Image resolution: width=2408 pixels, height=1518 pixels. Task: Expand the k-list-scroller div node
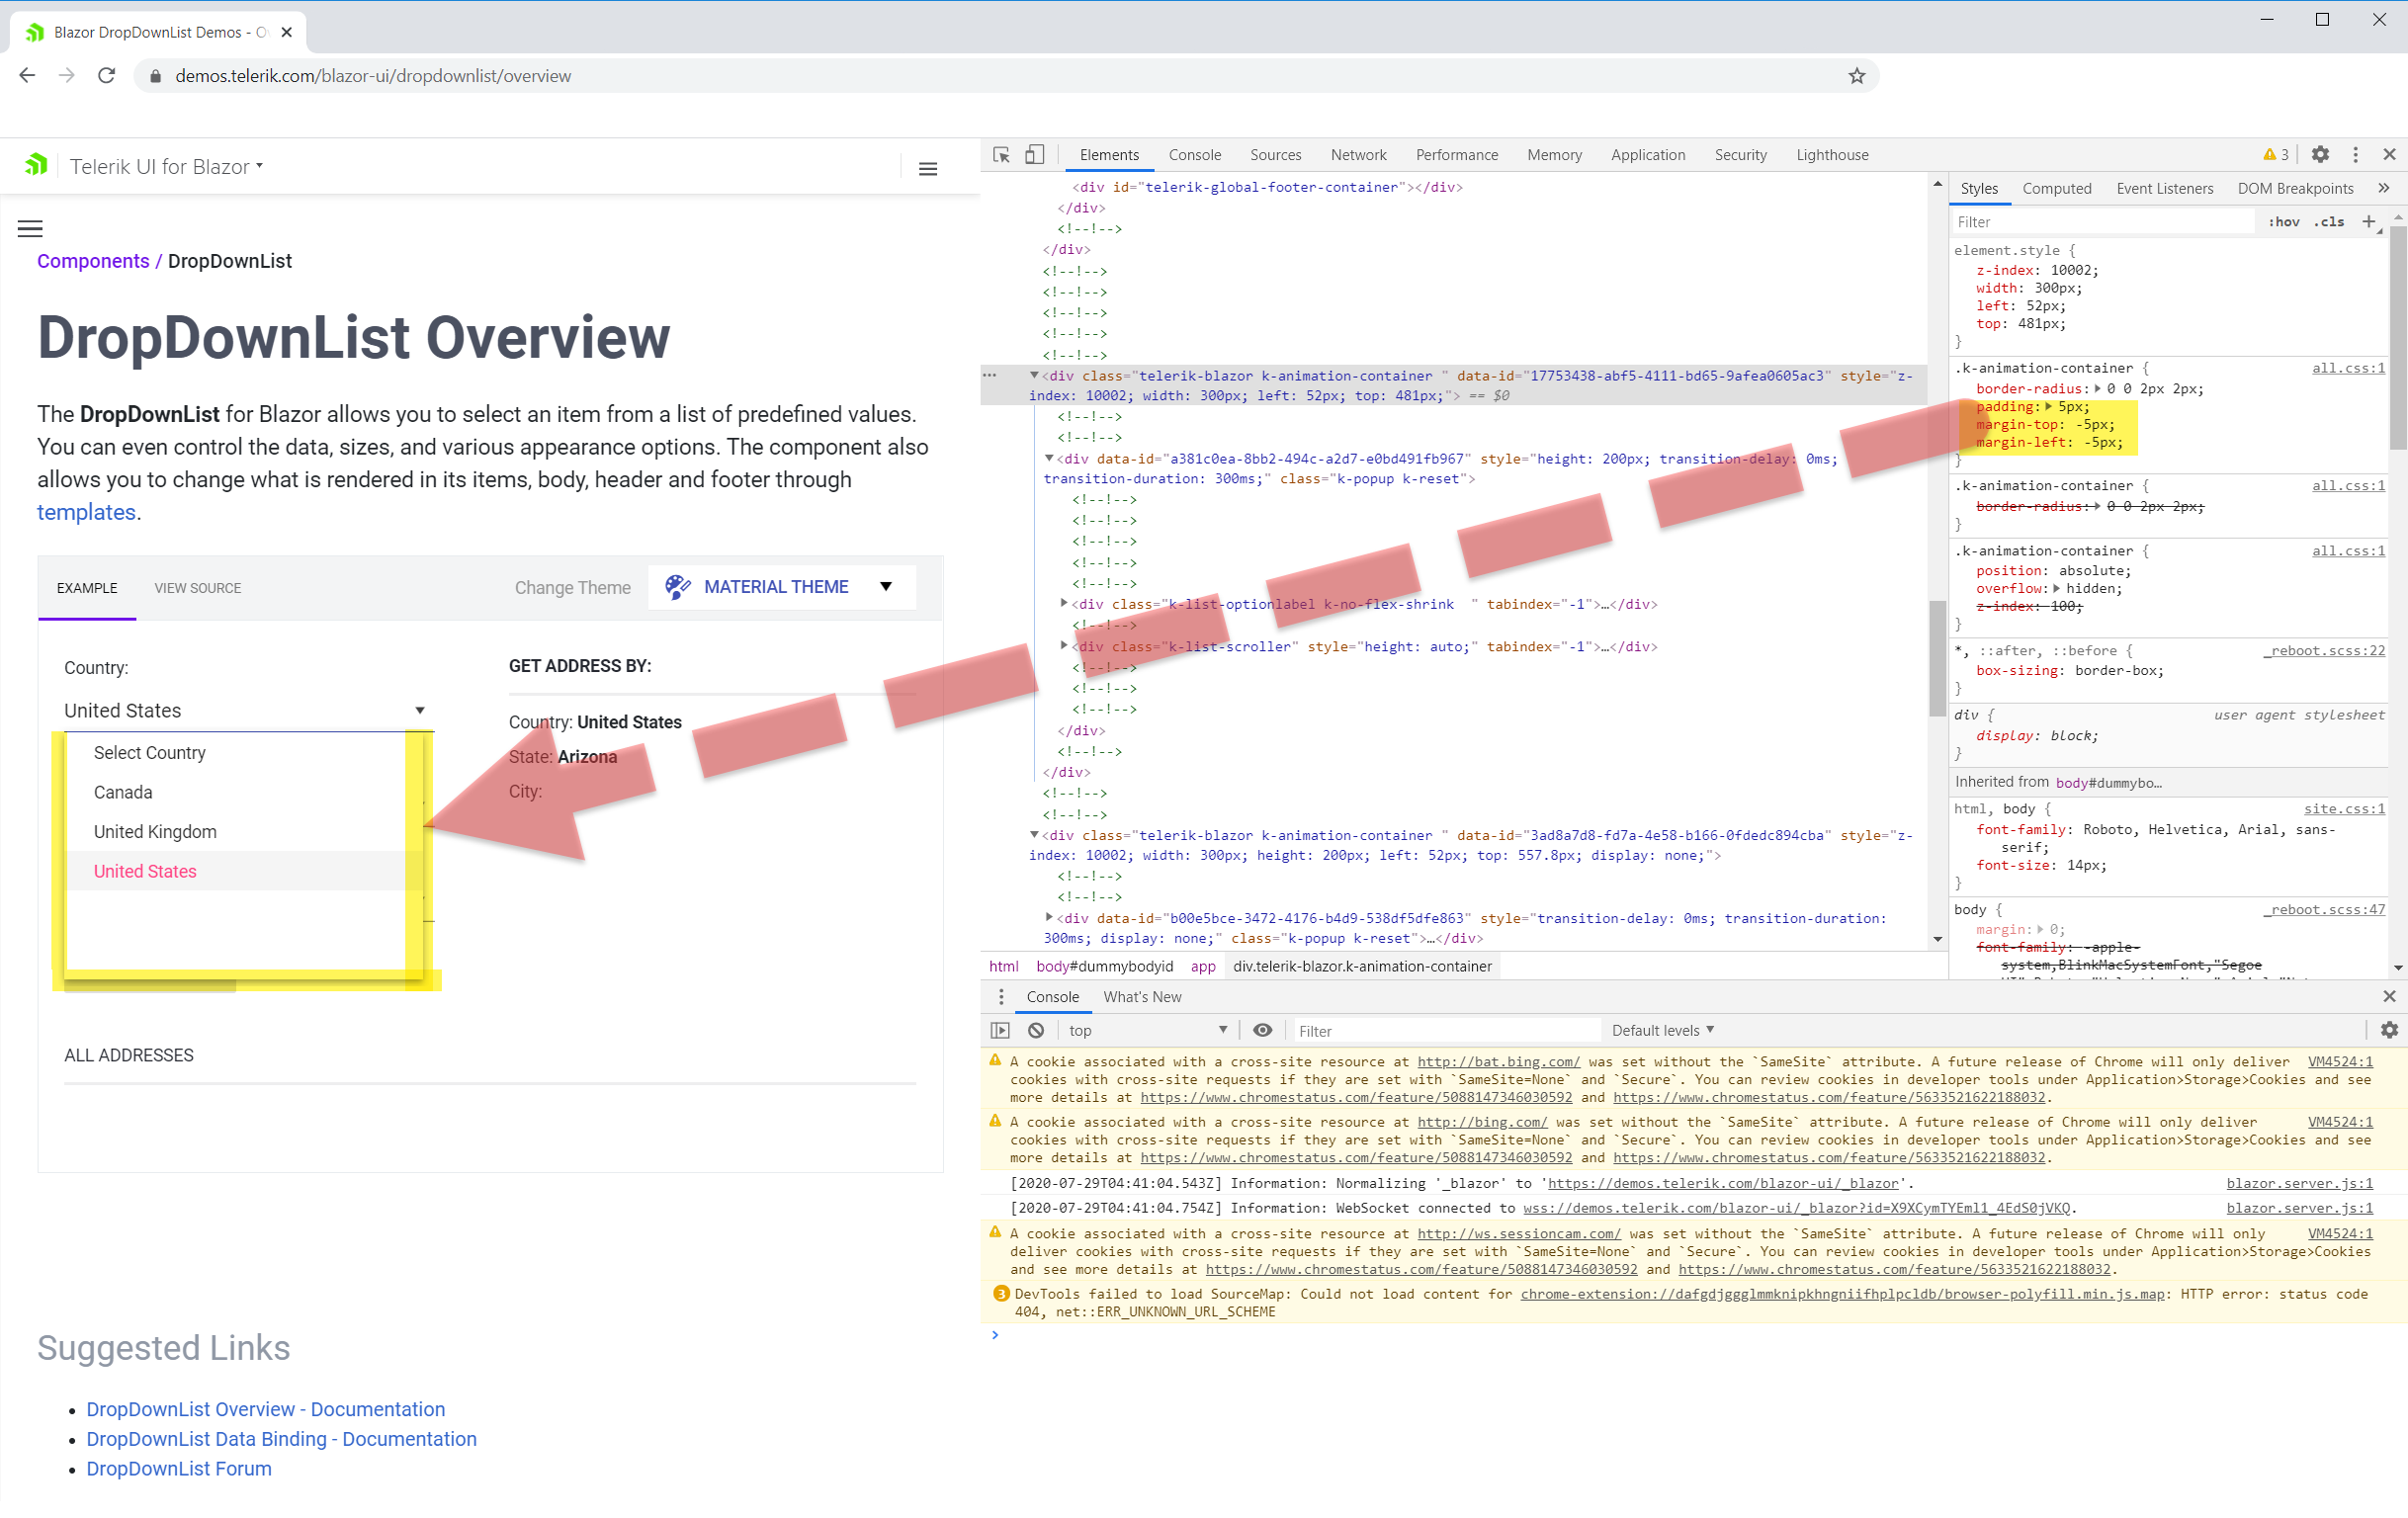tap(1064, 646)
